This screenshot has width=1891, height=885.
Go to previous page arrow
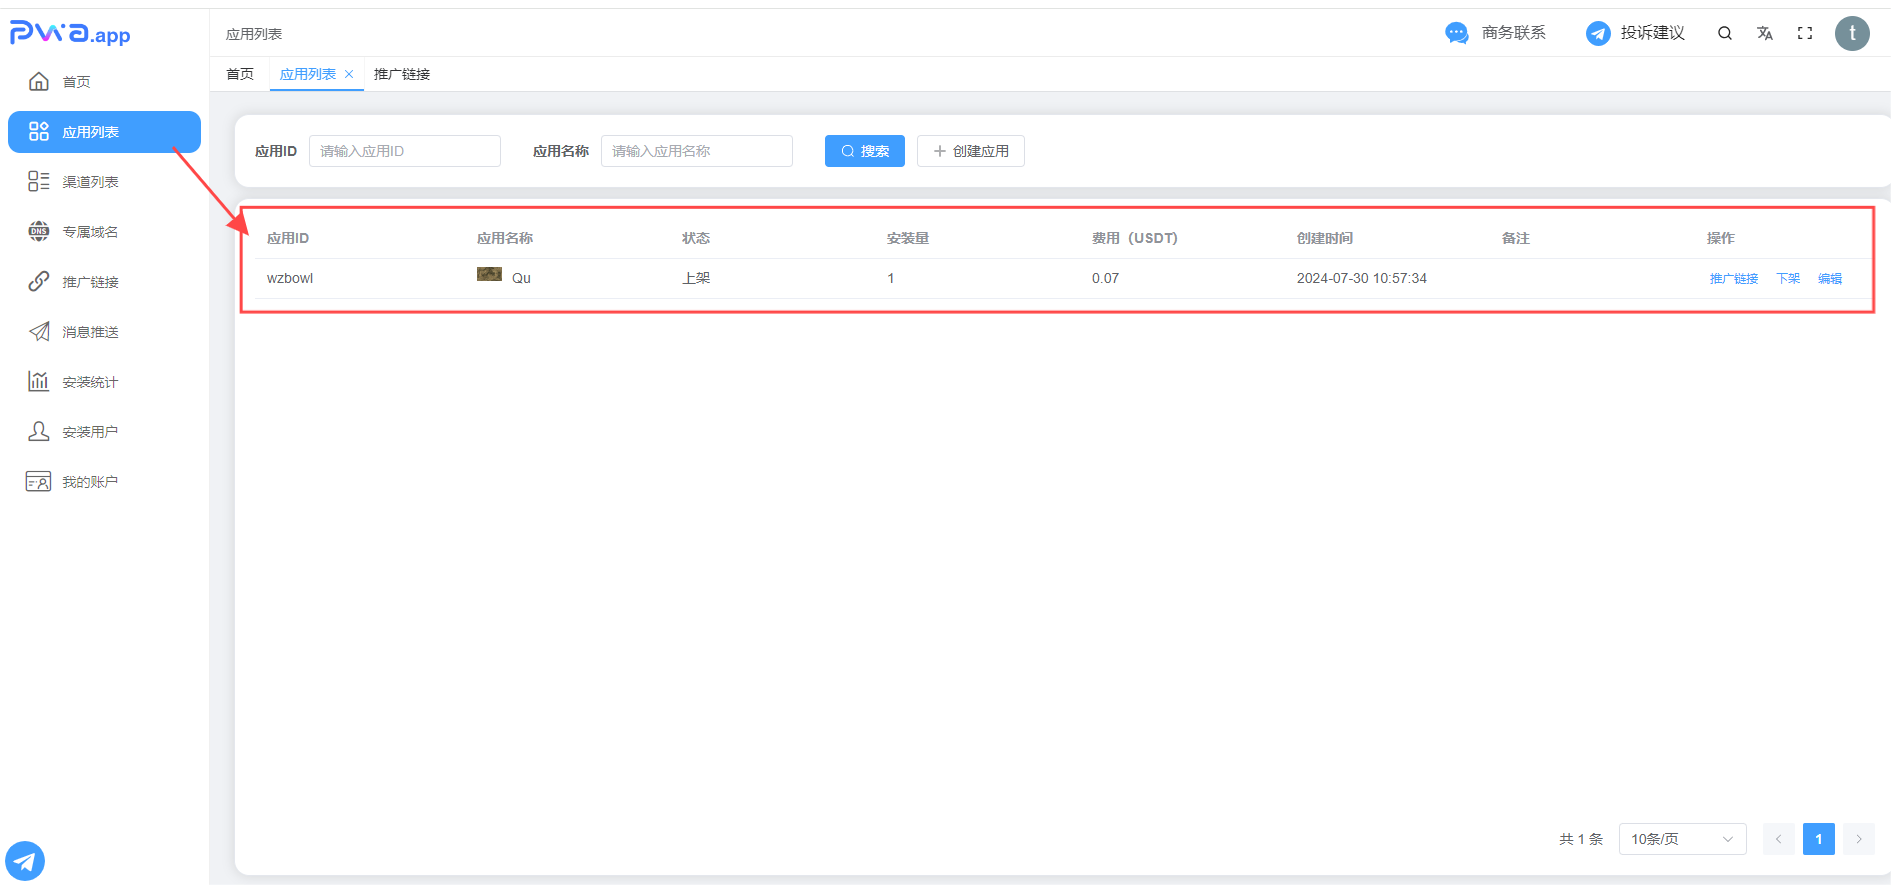click(1778, 839)
